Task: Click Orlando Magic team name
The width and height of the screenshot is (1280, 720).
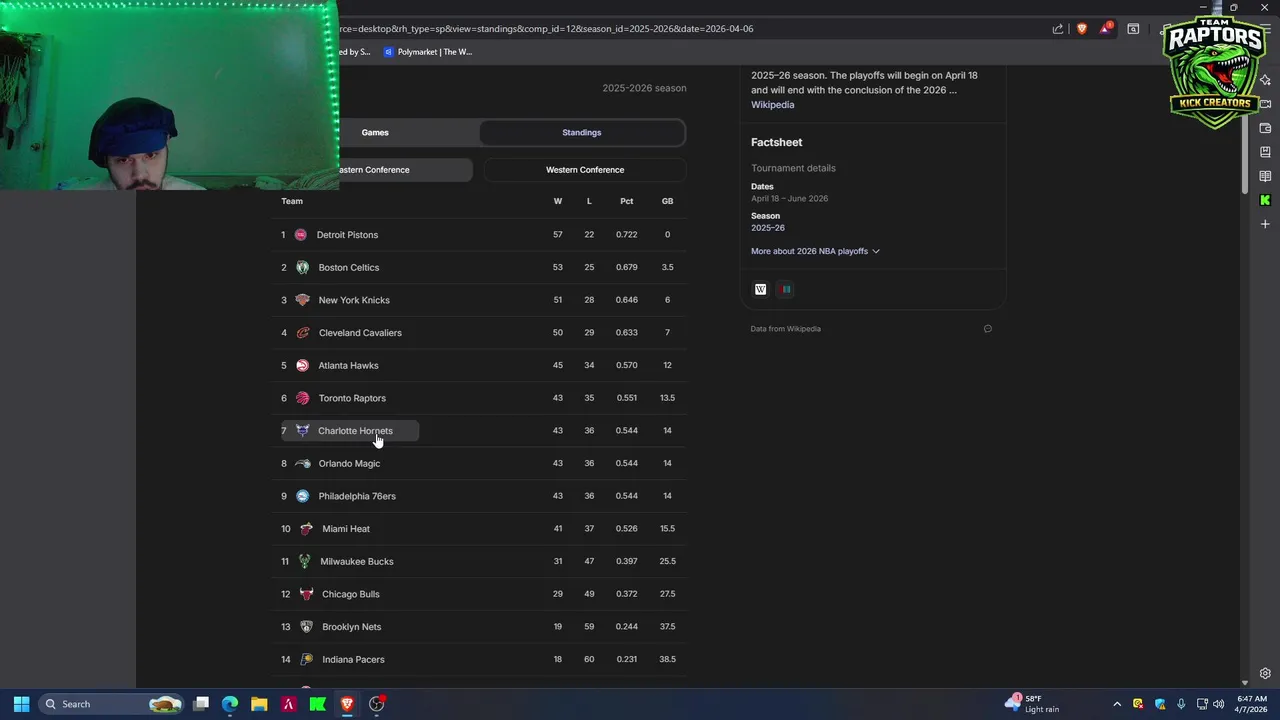Action: [349, 464]
